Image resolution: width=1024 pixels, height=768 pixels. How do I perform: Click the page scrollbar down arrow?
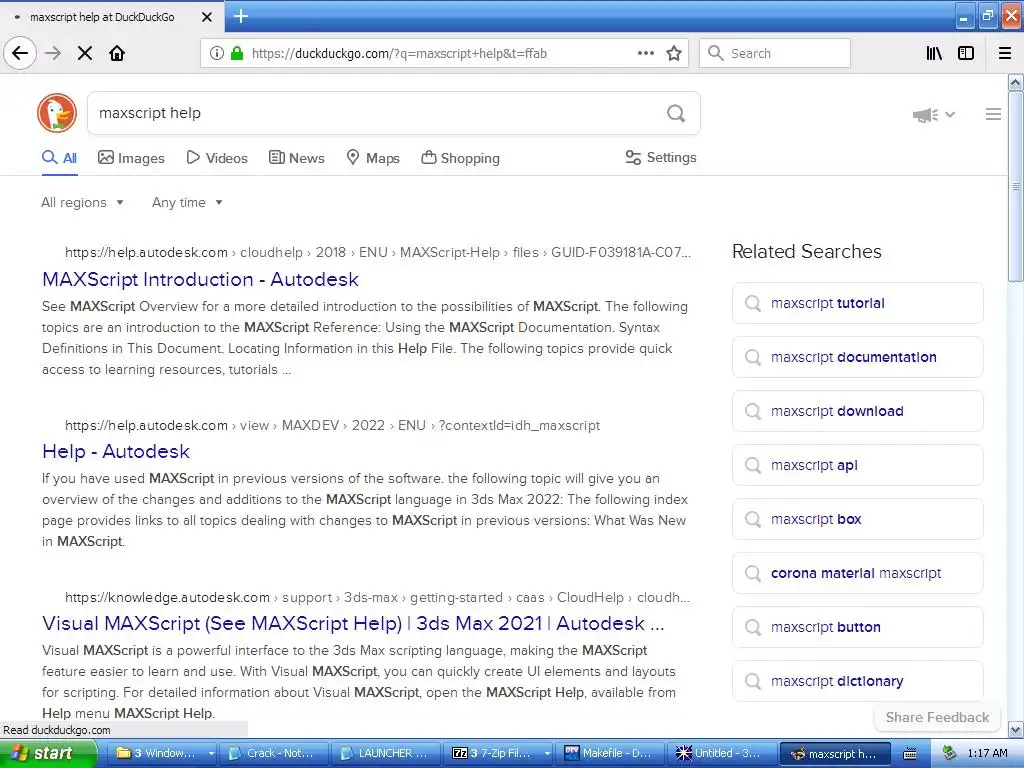[x=1016, y=729]
